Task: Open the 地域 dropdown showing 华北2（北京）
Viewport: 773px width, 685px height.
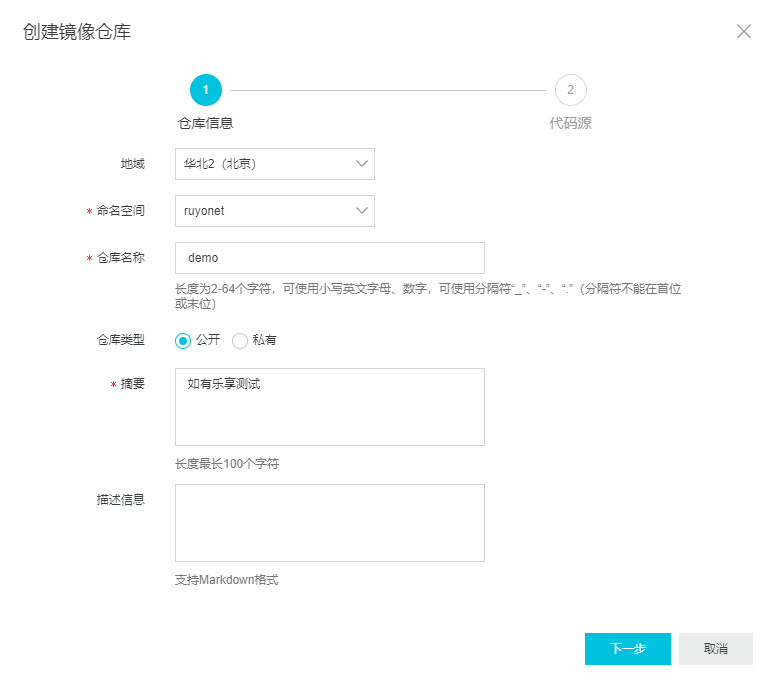Action: [x=274, y=164]
